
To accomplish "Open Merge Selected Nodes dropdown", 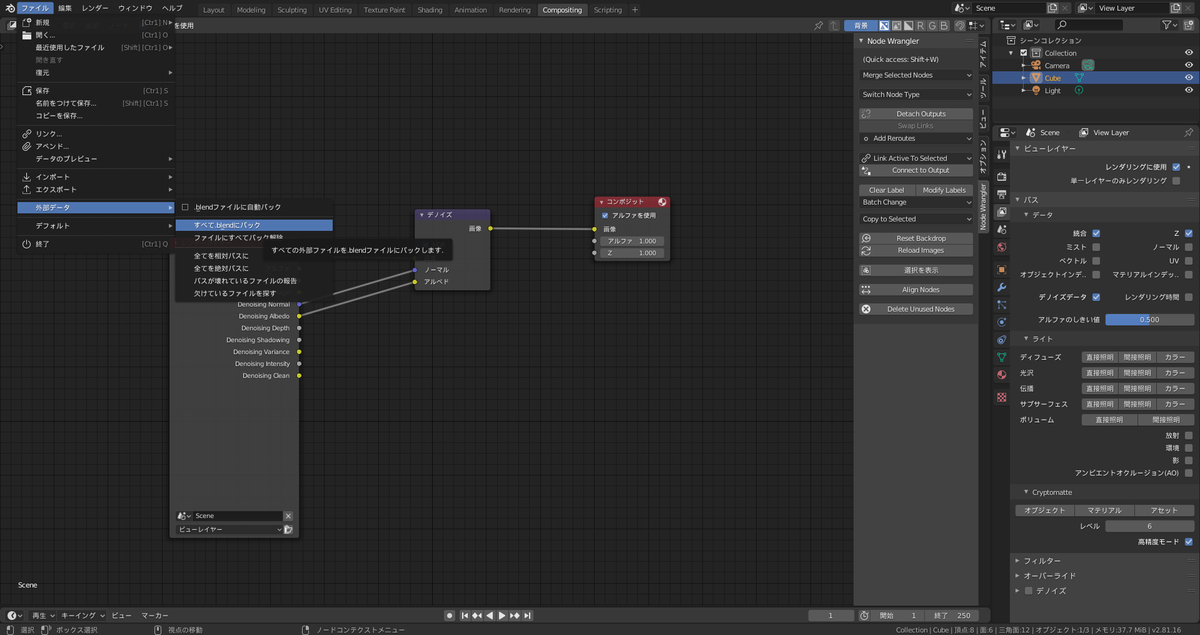I will pyautogui.click(x=916, y=75).
